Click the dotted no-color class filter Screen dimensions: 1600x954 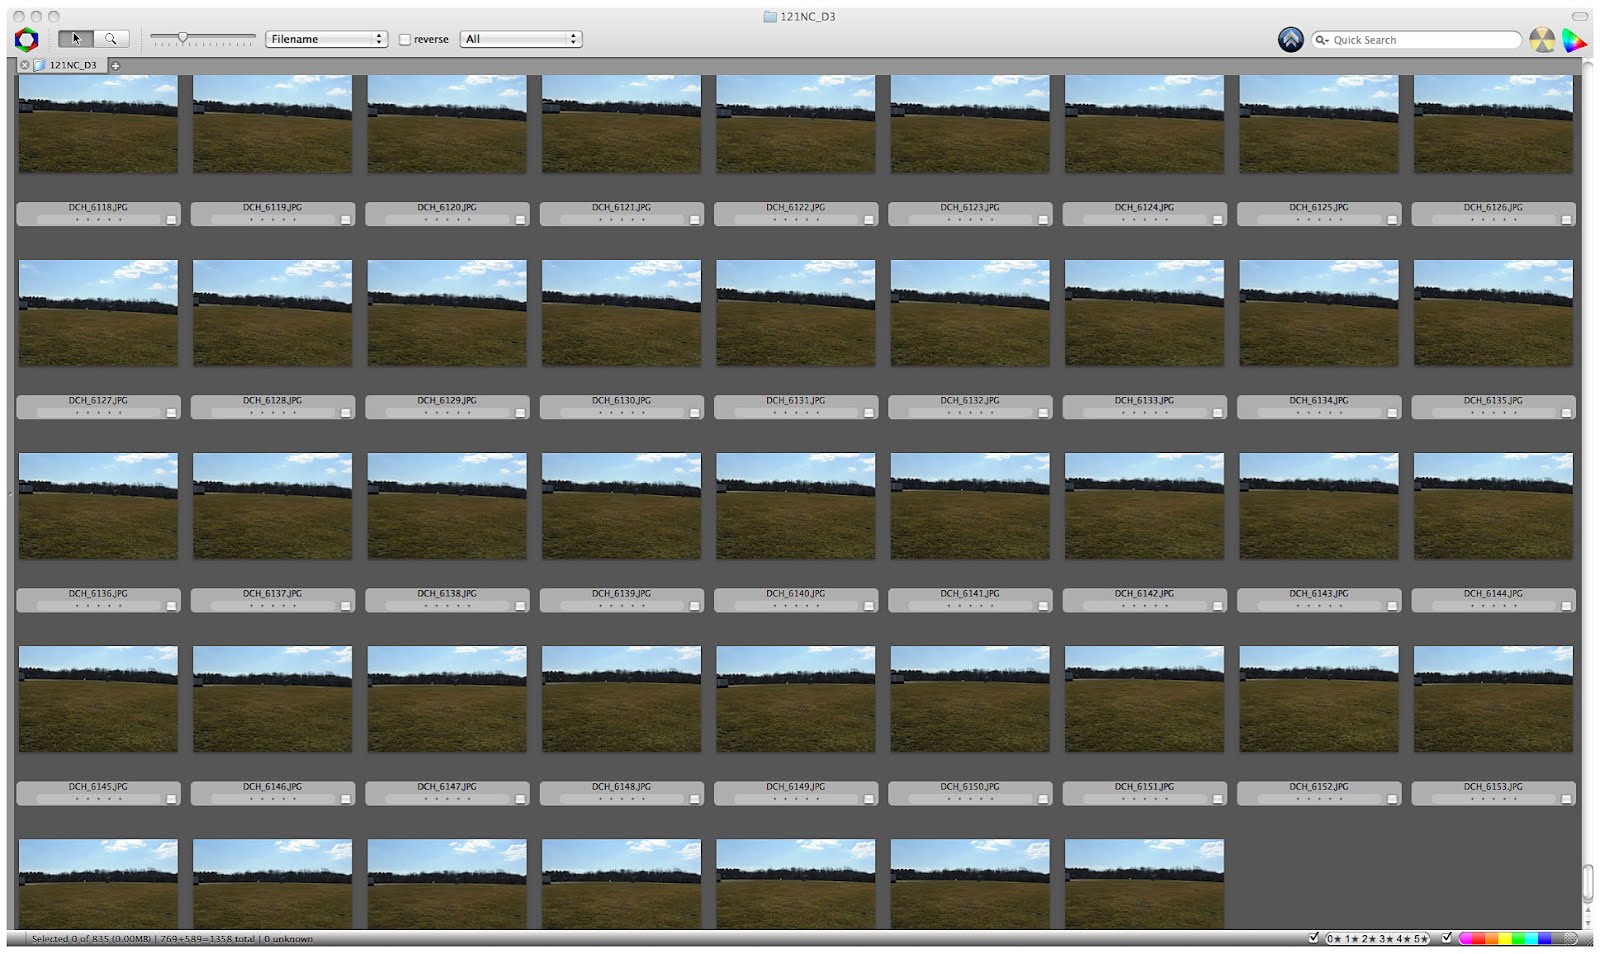[x=1571, y=939]
